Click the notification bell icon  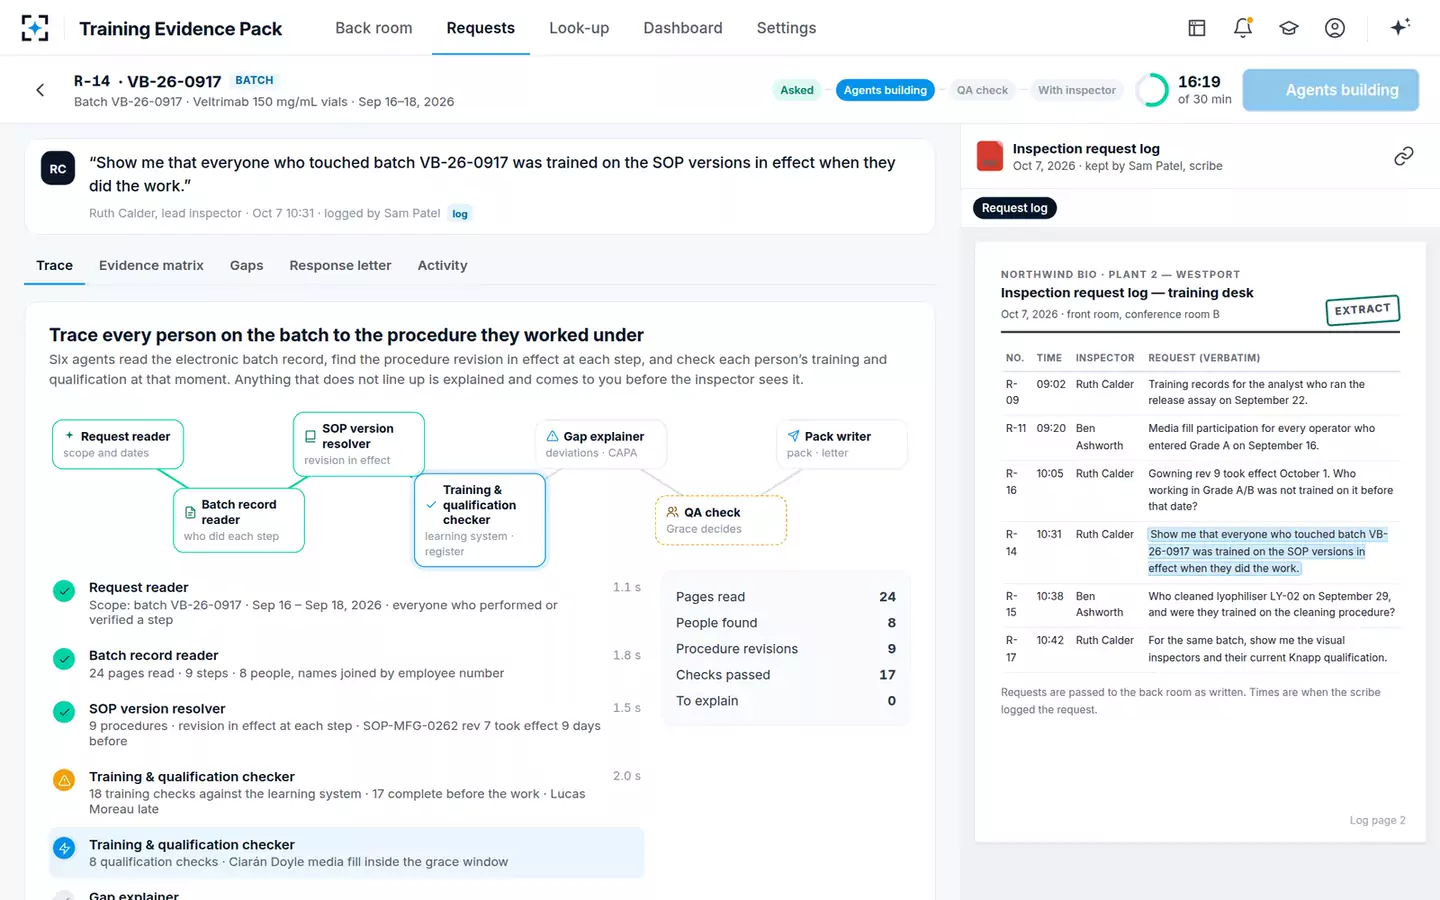point(1243,28)
